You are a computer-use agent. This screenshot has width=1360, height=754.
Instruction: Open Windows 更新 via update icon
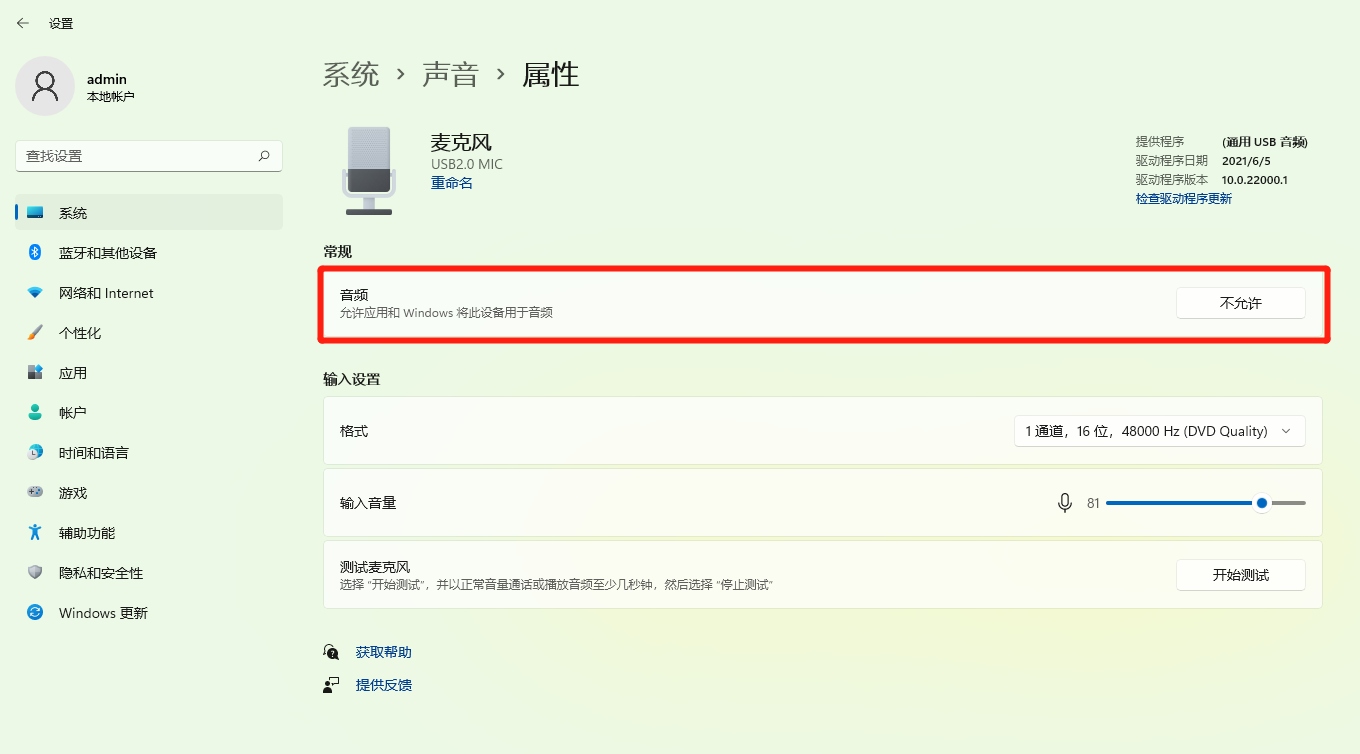click(x=35, y=613)
